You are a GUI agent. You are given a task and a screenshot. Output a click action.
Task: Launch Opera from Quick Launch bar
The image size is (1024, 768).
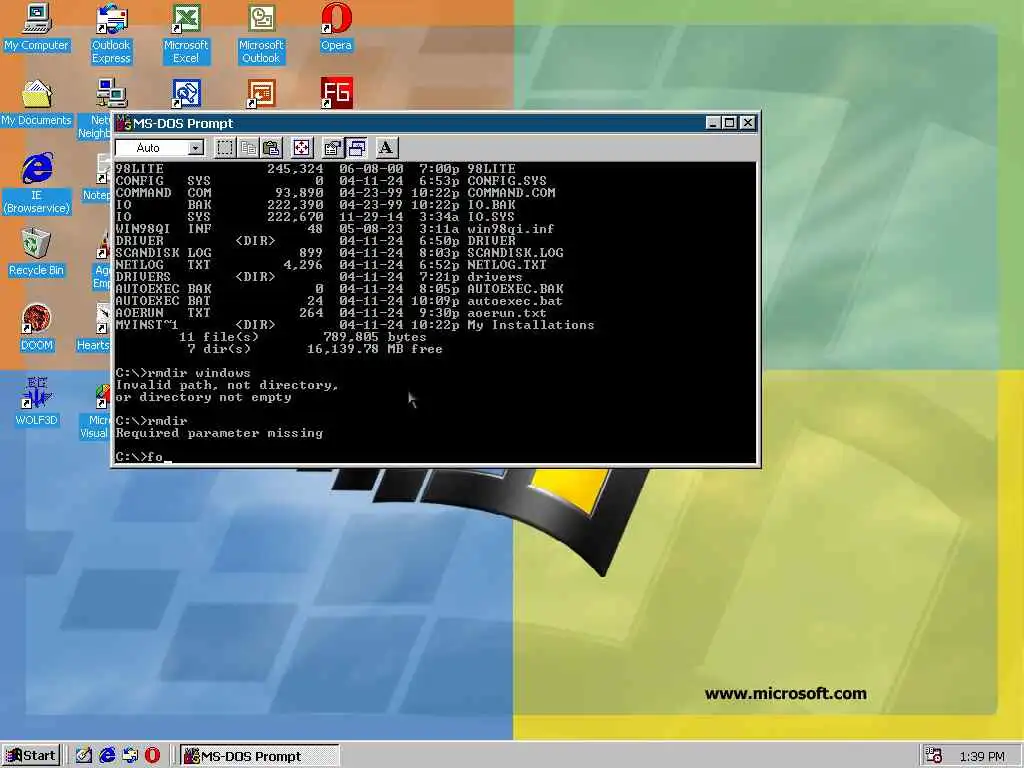(x=152, y=756)
